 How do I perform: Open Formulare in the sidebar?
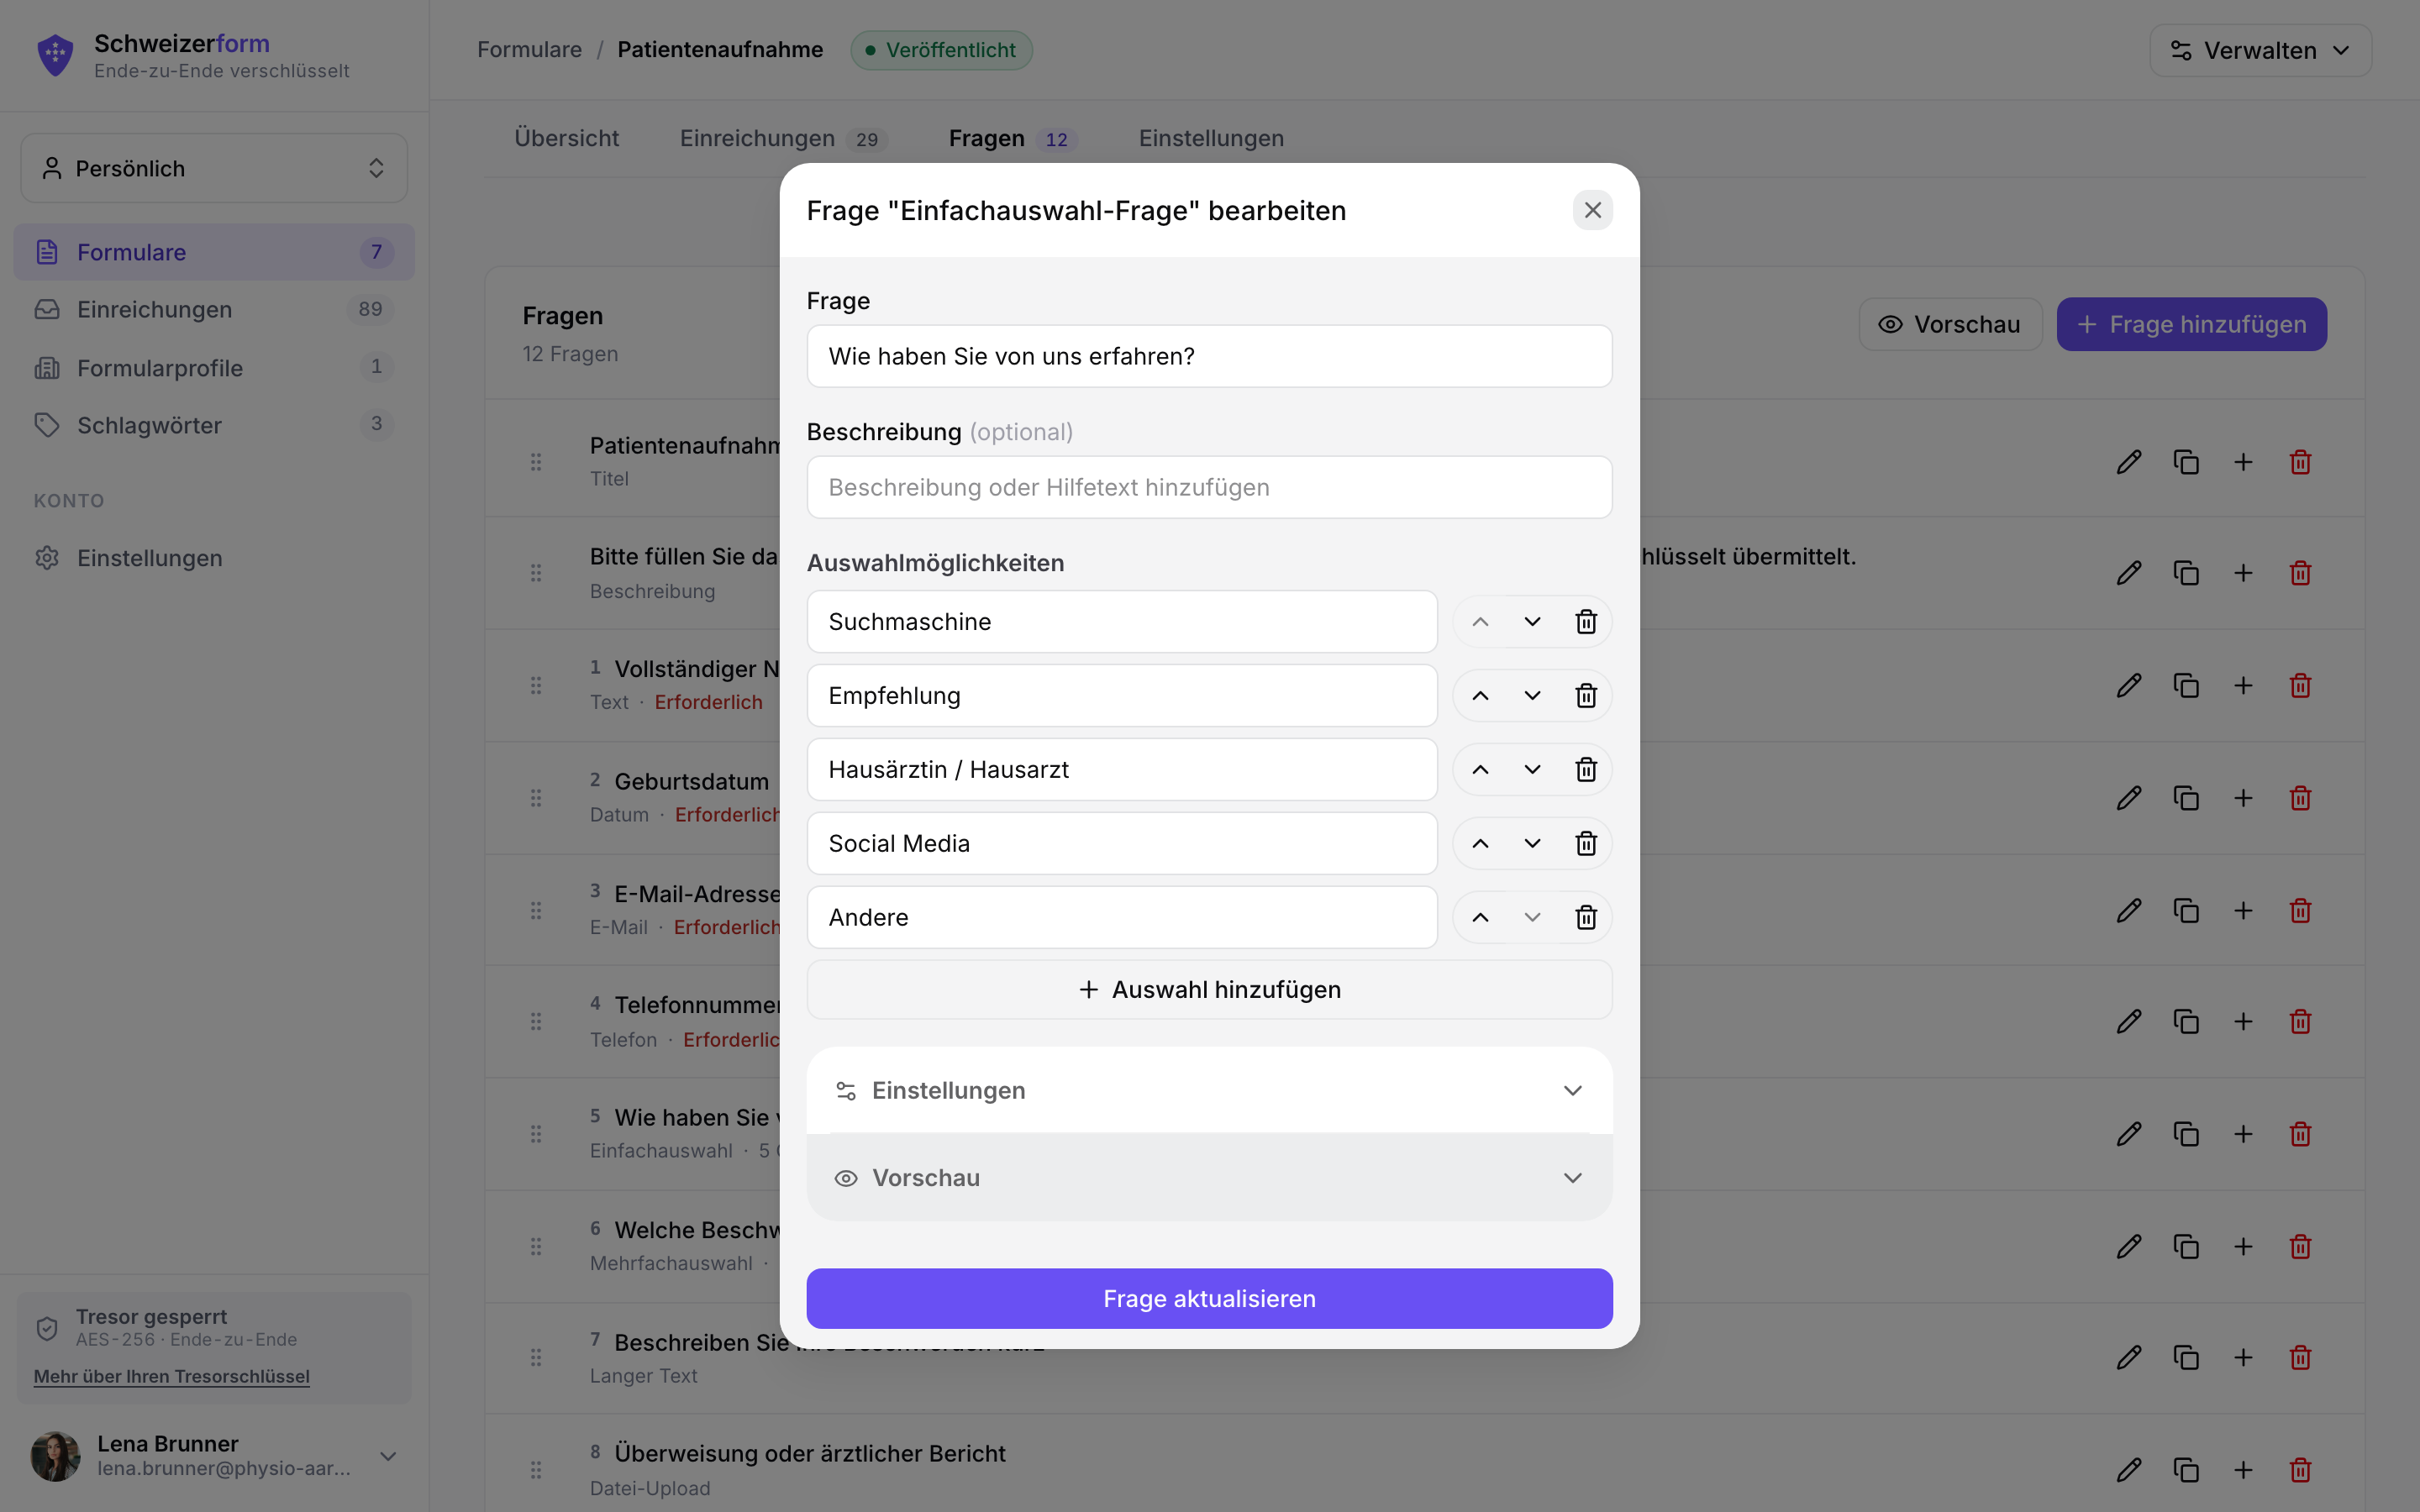tap(214, 252)
